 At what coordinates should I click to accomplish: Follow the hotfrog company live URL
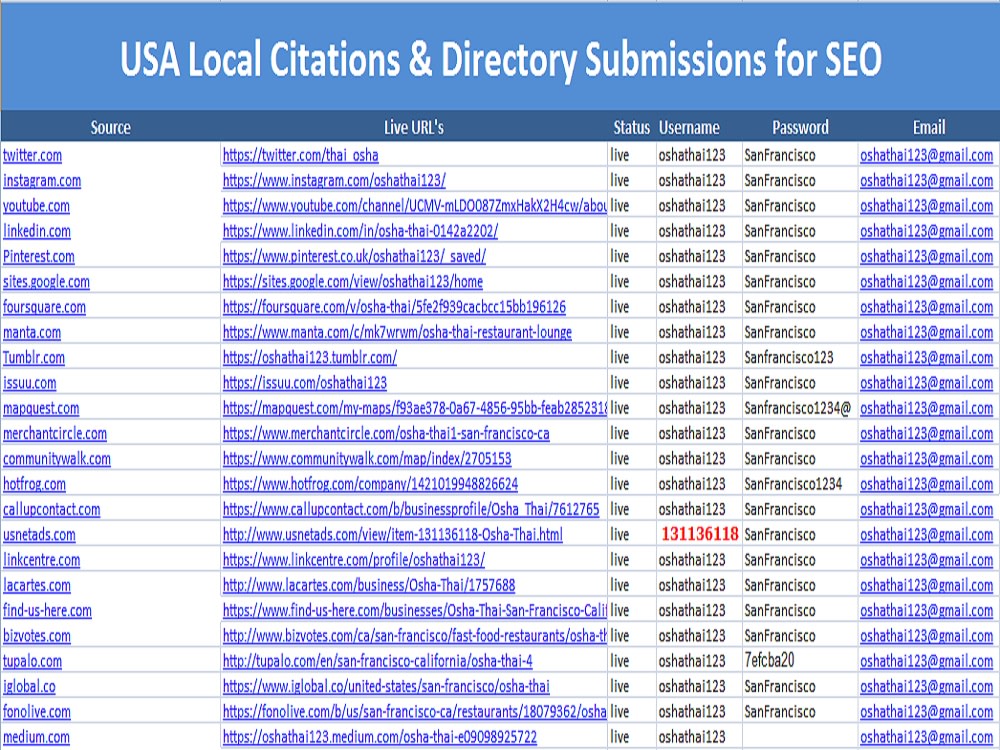click(371, 484)
